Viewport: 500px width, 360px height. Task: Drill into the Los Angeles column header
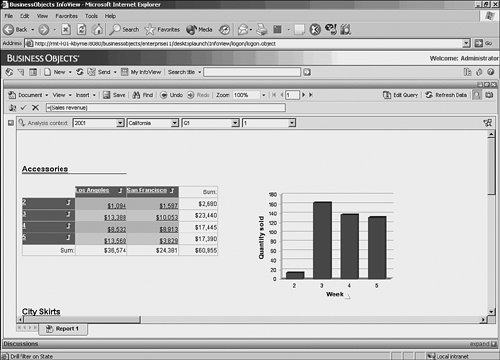coord(92,190)
